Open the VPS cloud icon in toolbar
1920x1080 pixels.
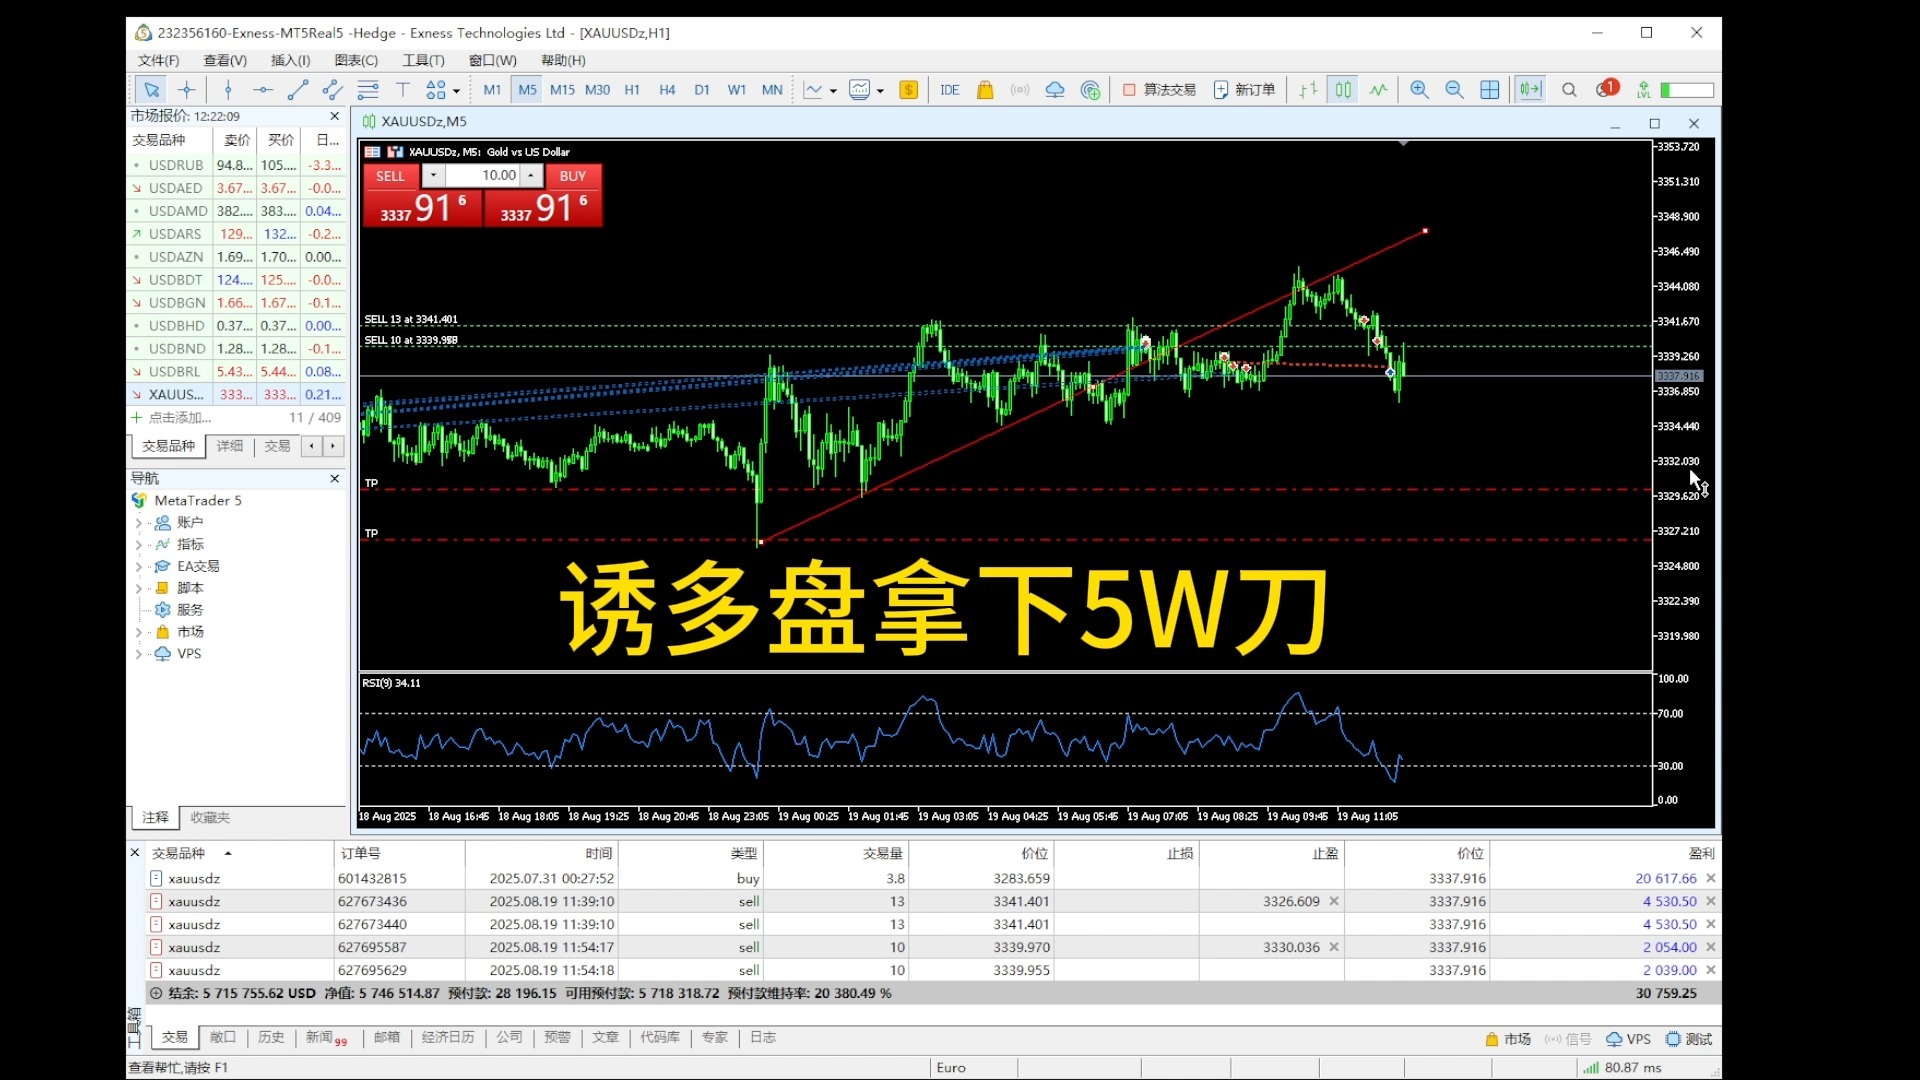tap(1055, 90)
